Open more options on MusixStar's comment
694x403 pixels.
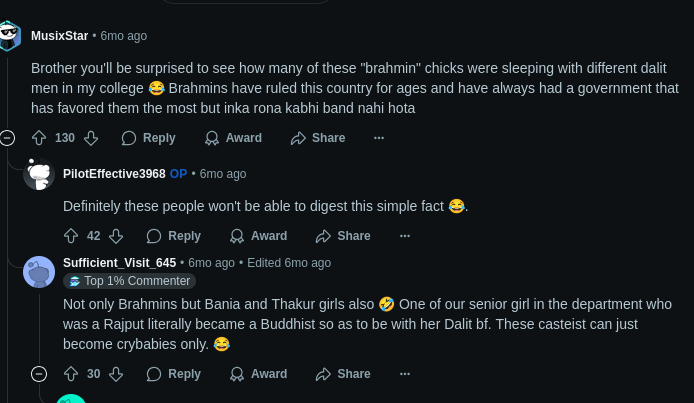[379, 138]
